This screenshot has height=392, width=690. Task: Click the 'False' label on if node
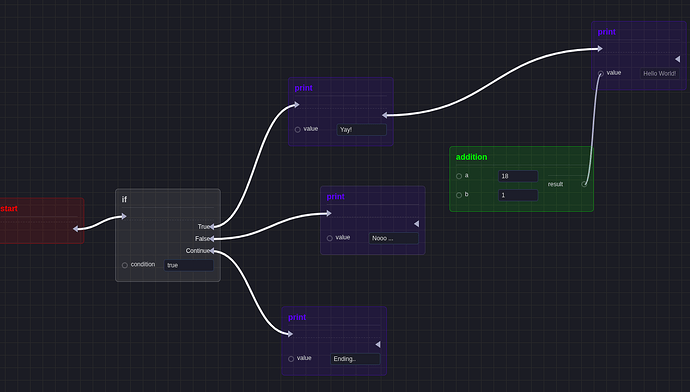coord(202,239)
